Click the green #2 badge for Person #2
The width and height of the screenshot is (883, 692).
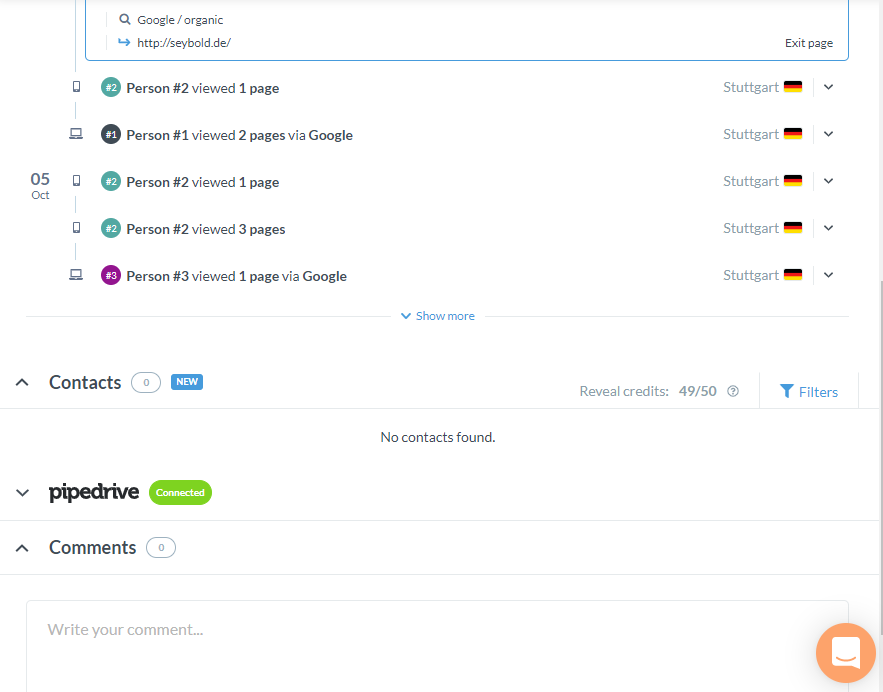click(x=109, y=87)
